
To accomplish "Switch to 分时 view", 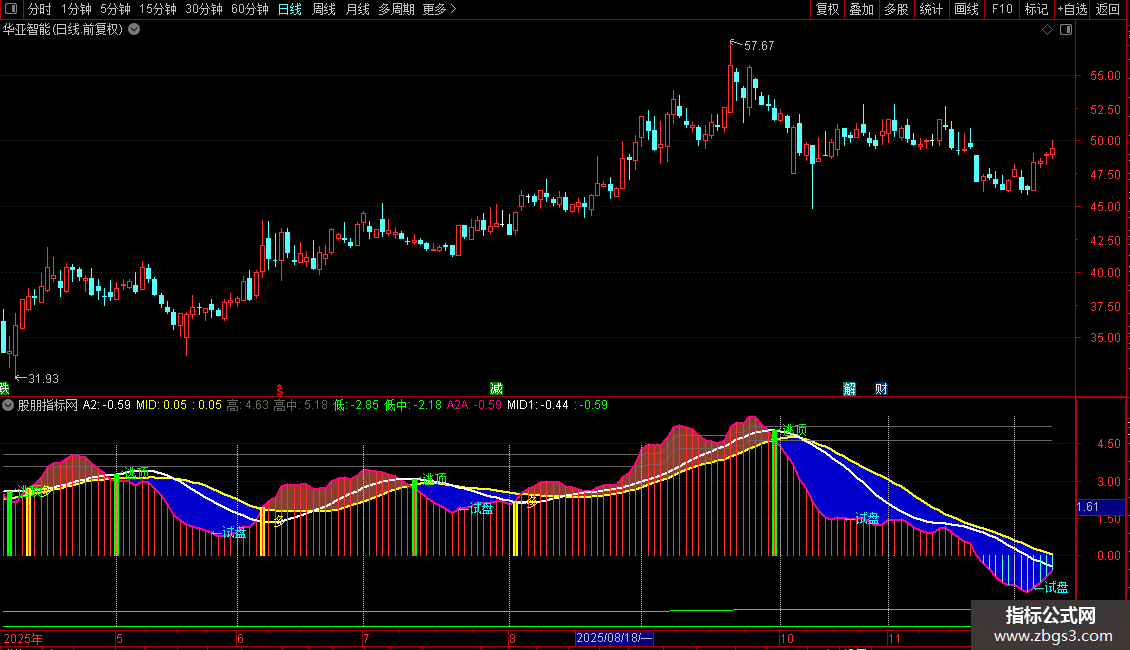I will click(40, 9).
